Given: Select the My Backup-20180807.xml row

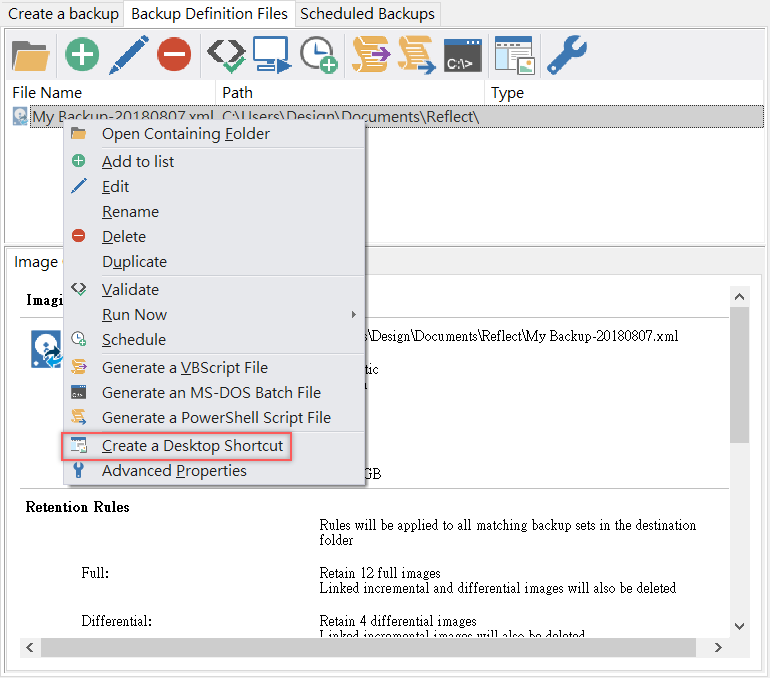Looking at the screenshot, I should coord(397,116).
